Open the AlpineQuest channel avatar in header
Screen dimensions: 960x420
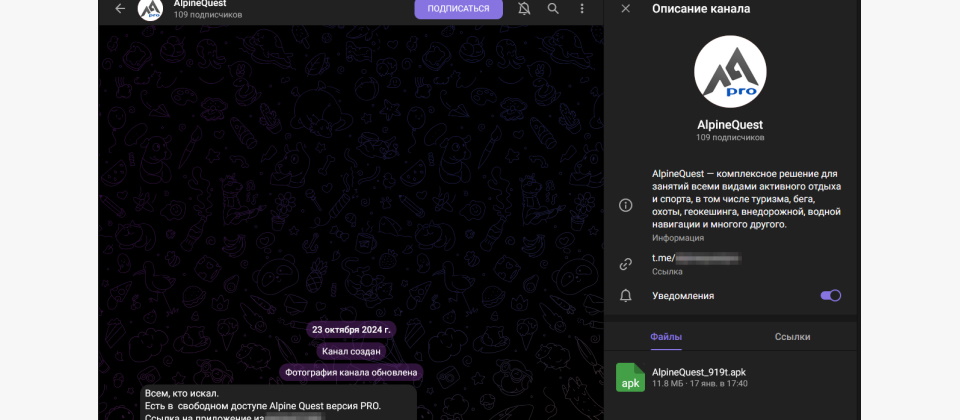150,9
